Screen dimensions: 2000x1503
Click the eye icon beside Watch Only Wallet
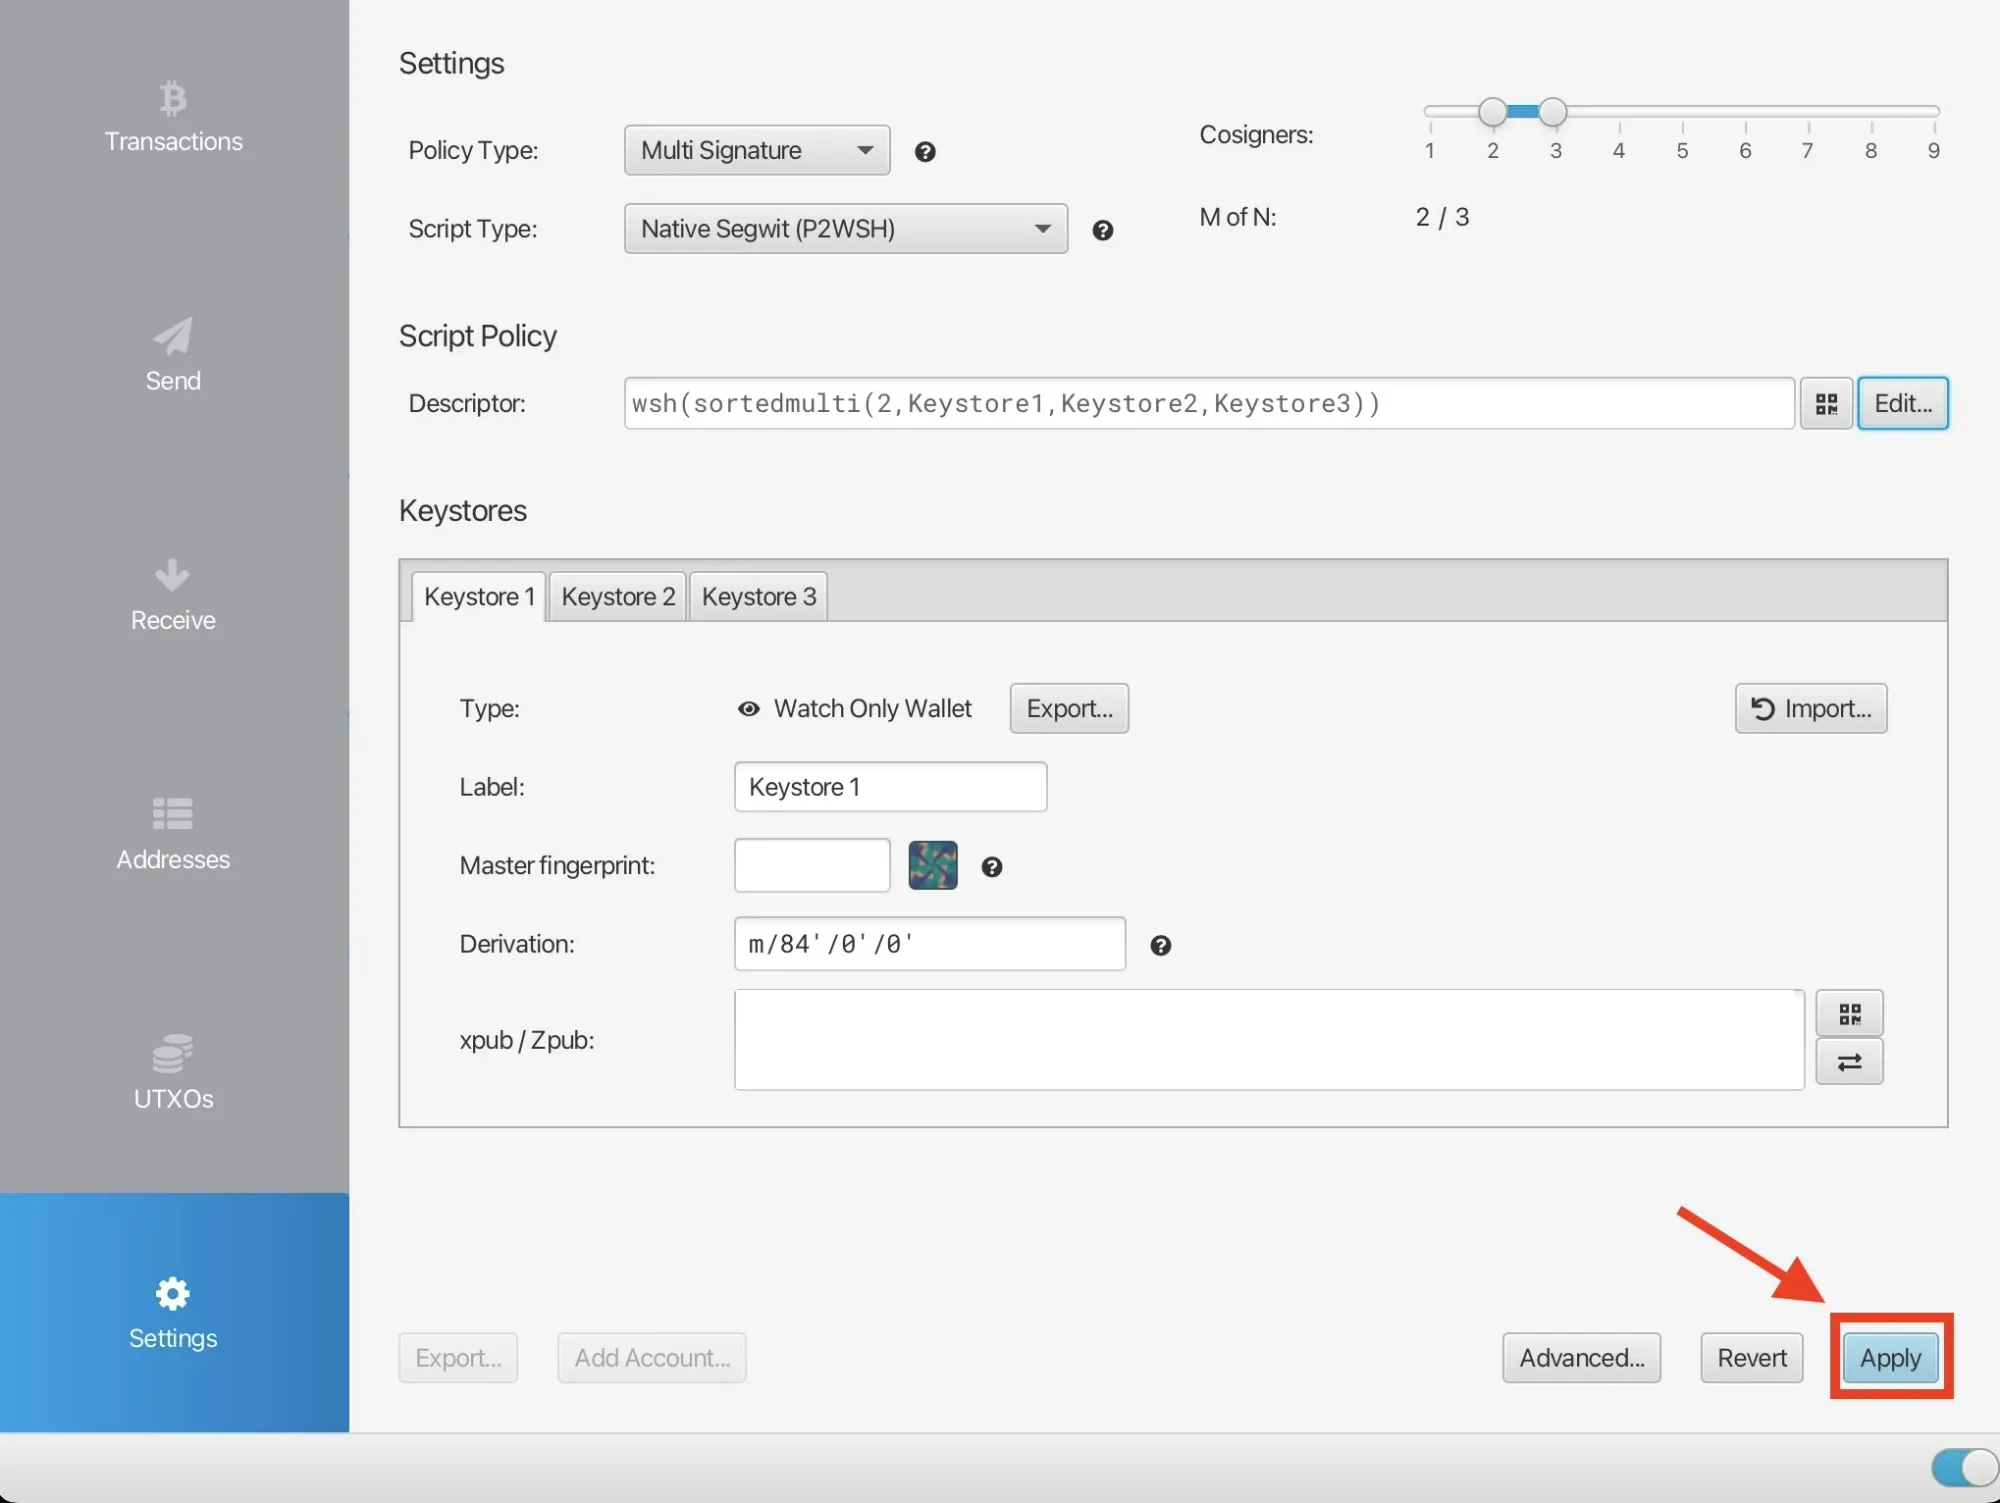(748, 709)
